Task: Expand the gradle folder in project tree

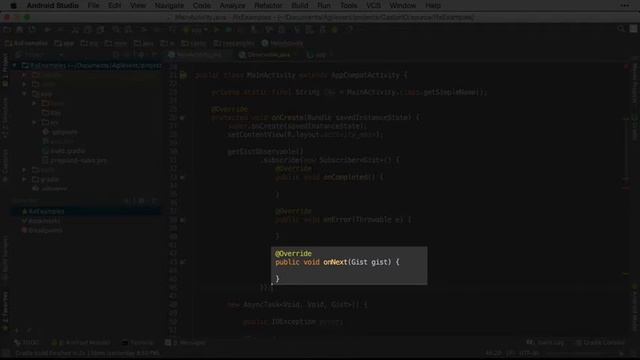Action: coord(24,179)
